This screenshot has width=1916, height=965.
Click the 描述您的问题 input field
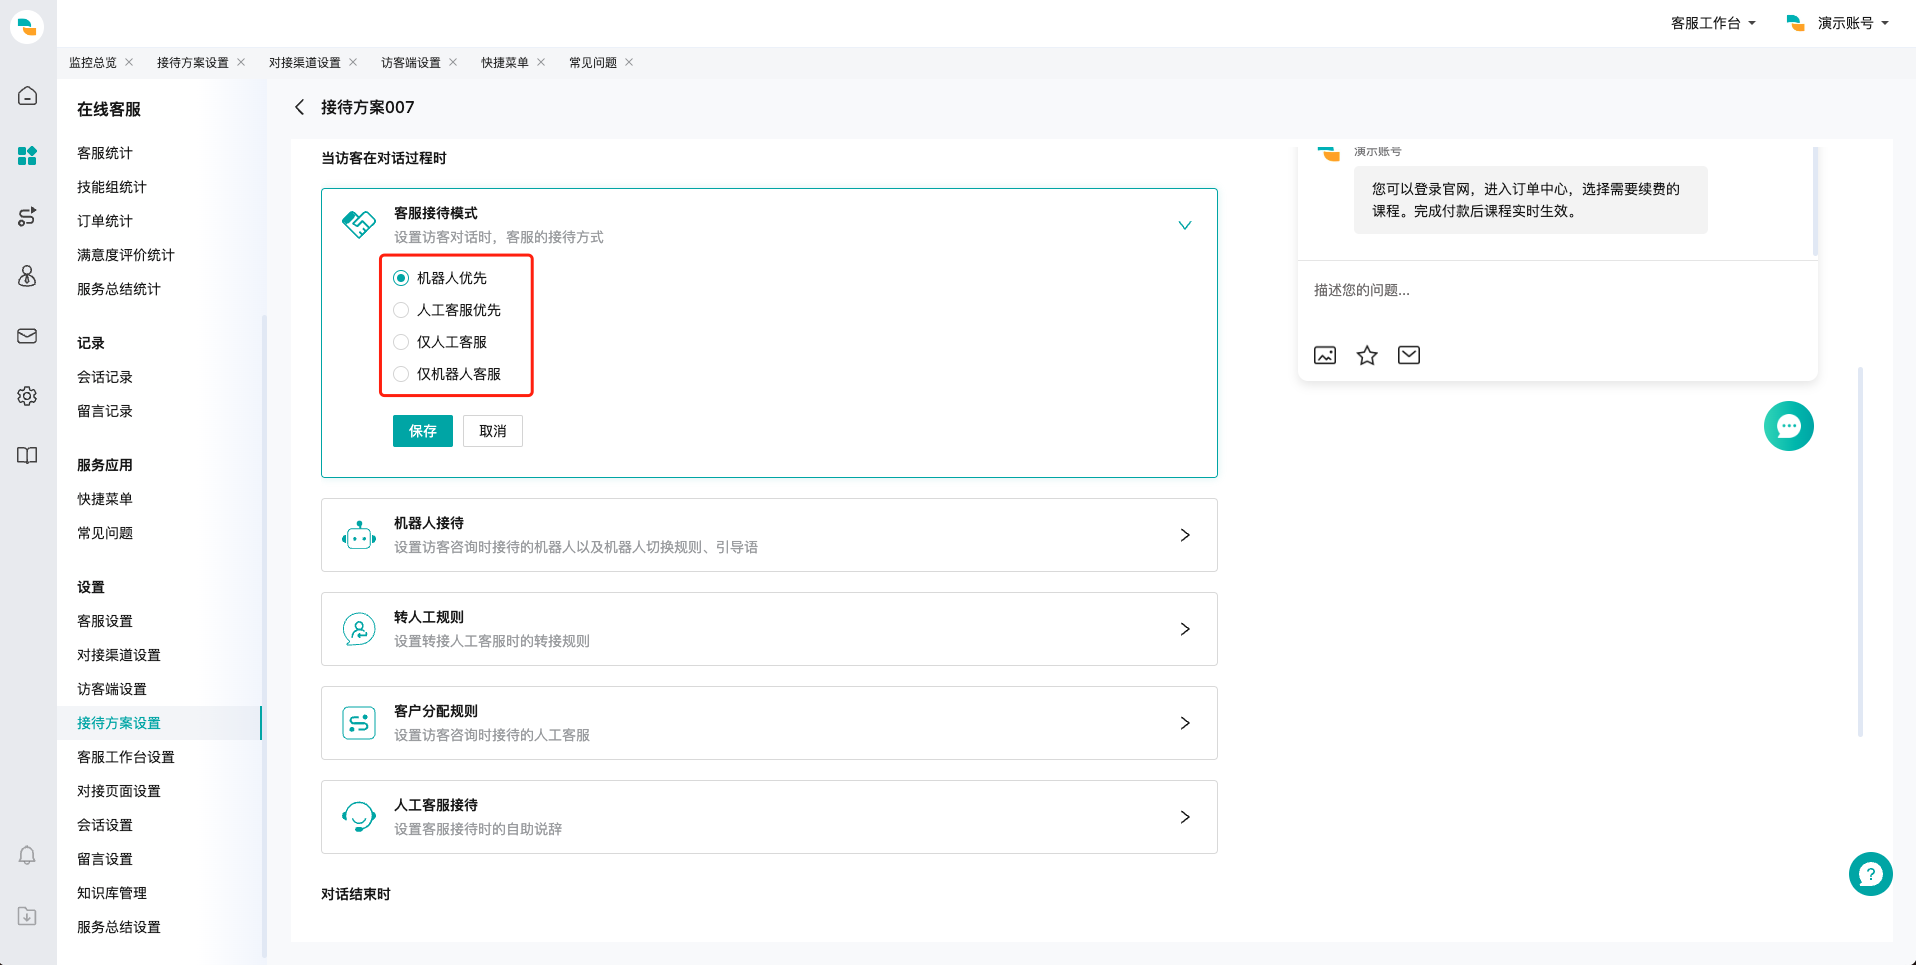[1557, 290]
